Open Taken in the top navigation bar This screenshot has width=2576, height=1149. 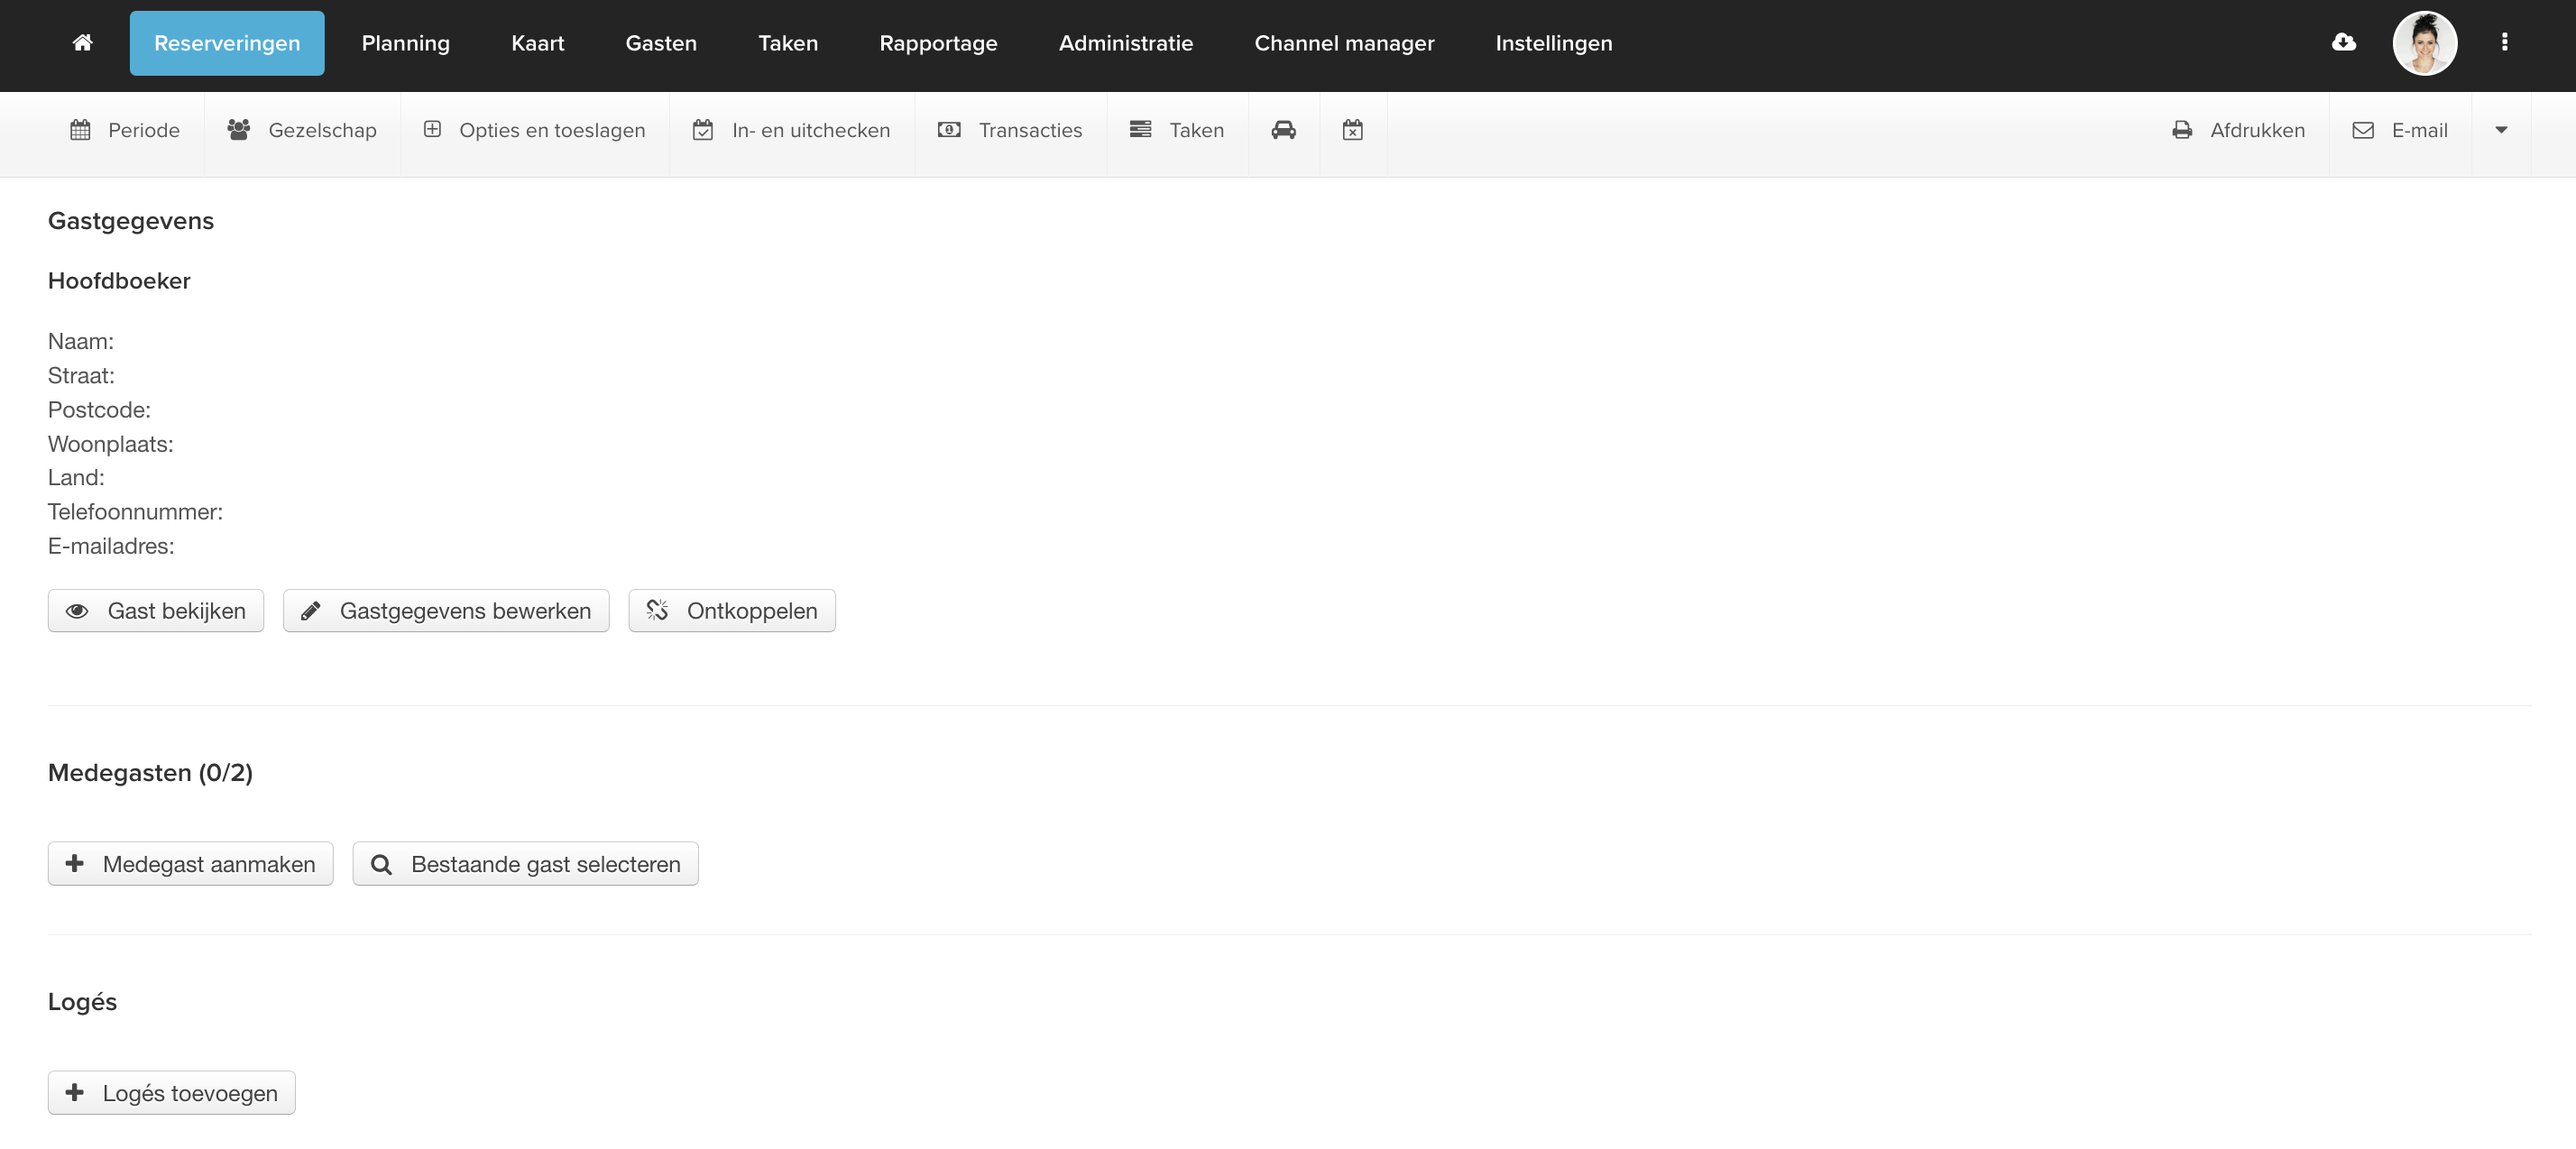coord(788,43)
